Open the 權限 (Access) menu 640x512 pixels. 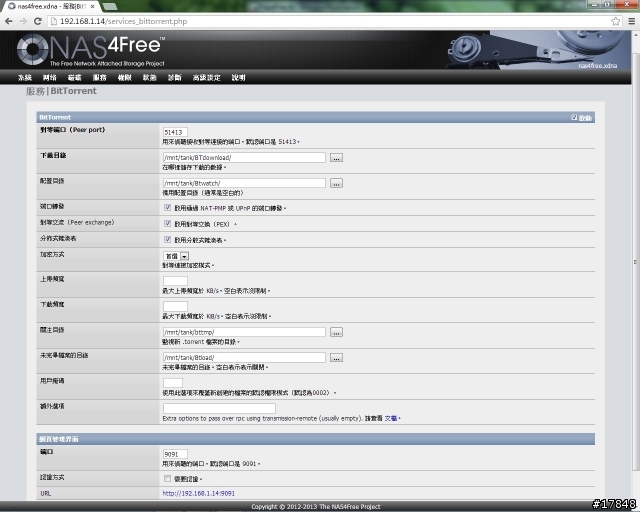(124, 78)
